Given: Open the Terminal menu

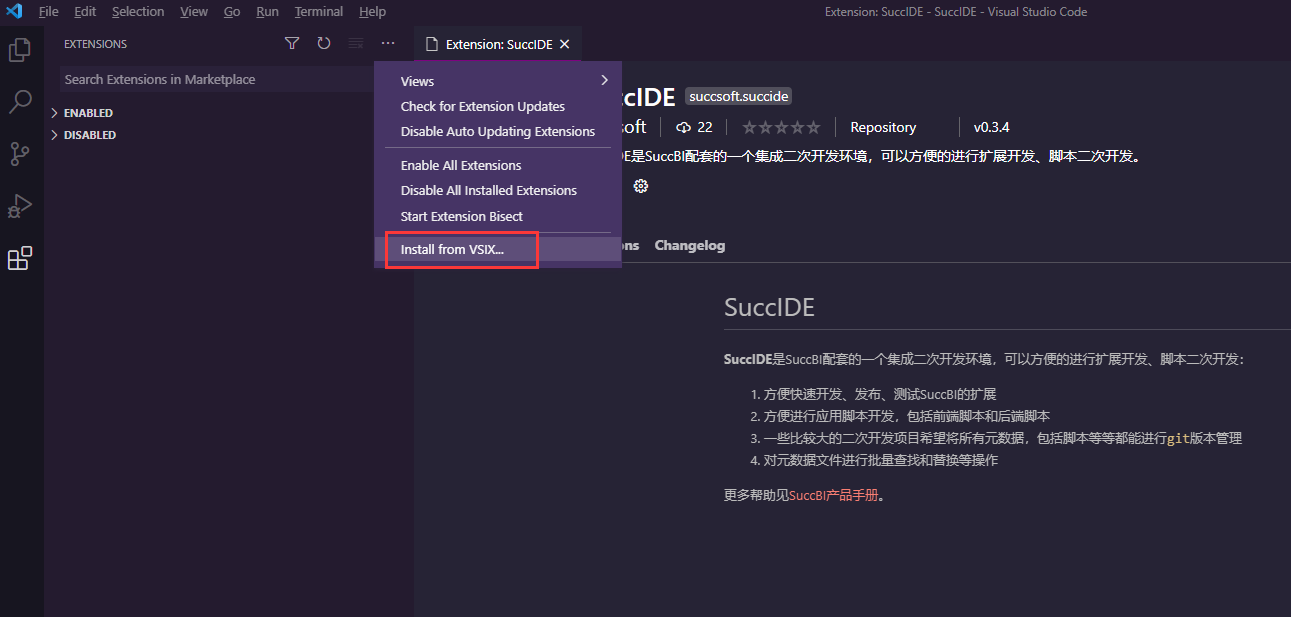Looking at the screenshot, I should pos(319,12).
